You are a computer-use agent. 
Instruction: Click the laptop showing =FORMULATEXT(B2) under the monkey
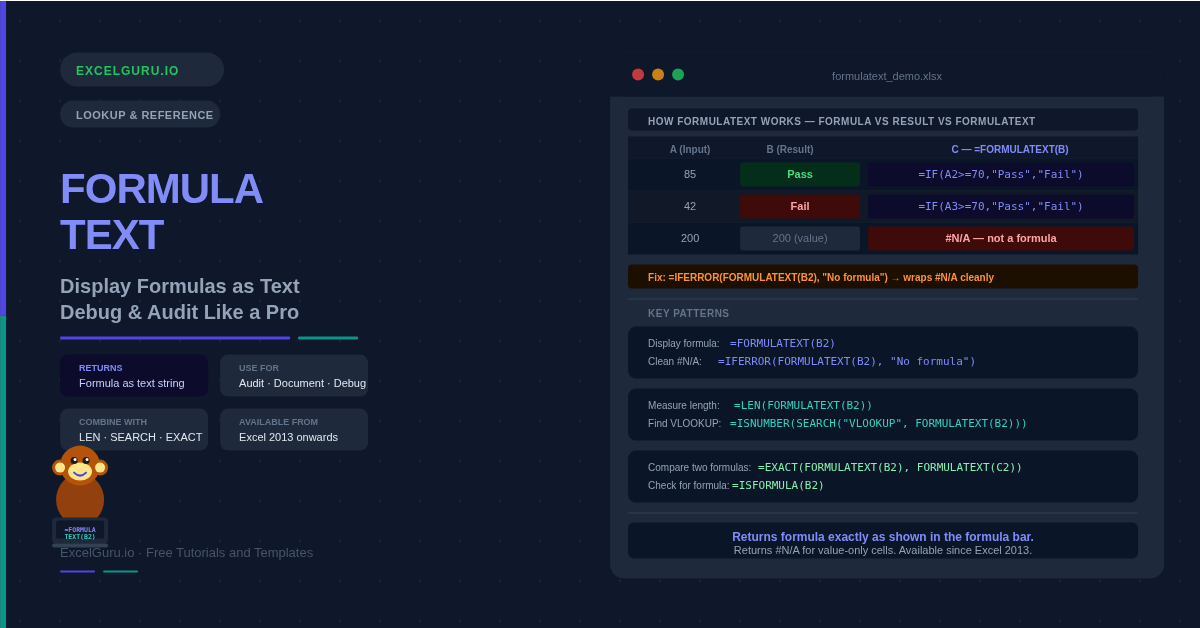(x=80, y=533)
